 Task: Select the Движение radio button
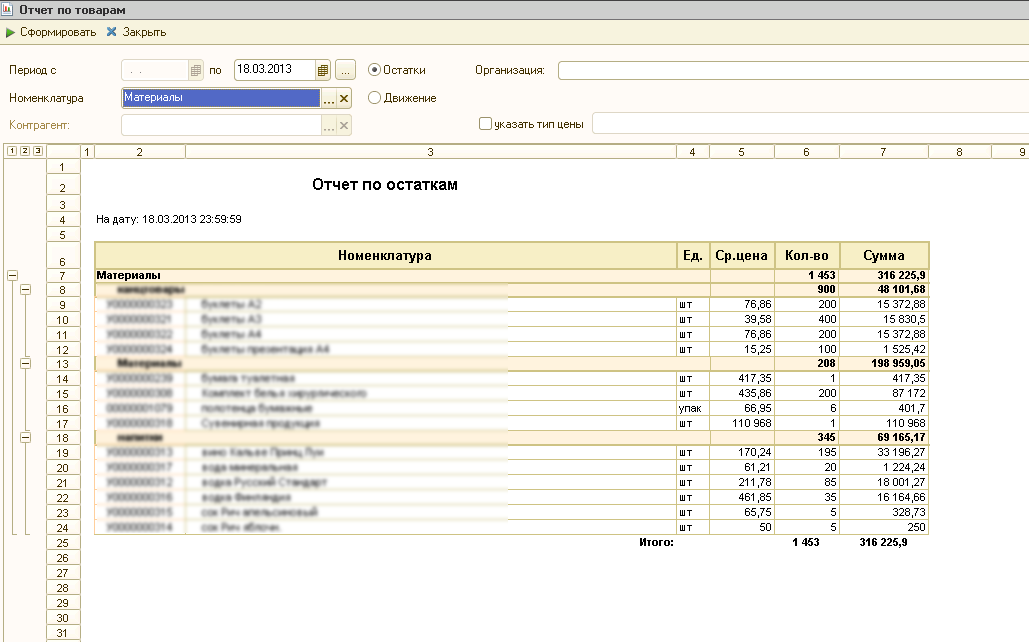[x=375, y=98]
